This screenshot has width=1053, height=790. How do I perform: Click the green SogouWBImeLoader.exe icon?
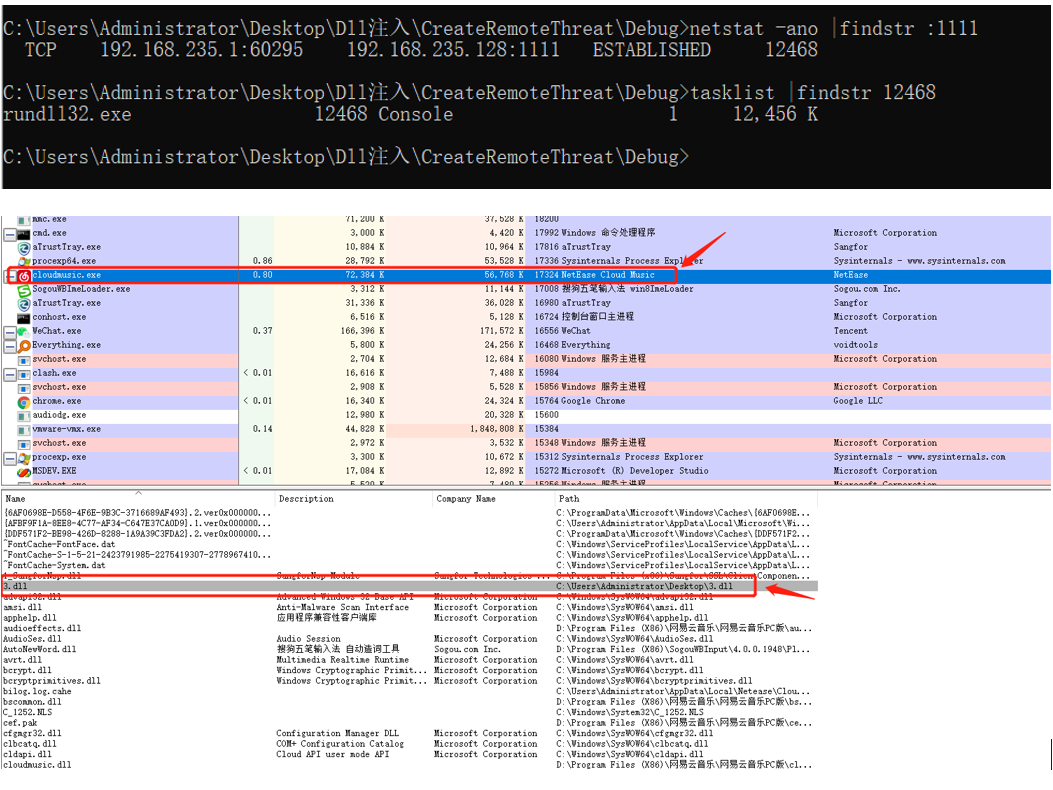[24, 290]
